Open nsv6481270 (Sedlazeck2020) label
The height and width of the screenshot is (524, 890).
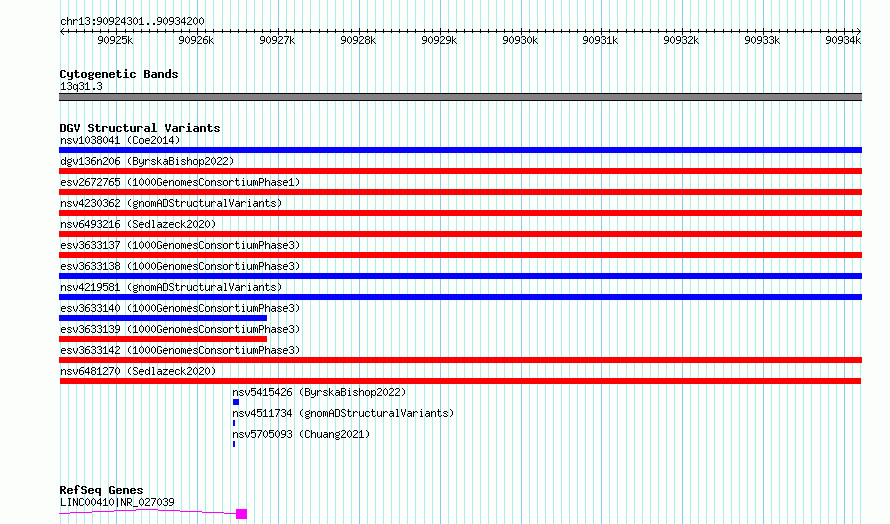[138, 371]
